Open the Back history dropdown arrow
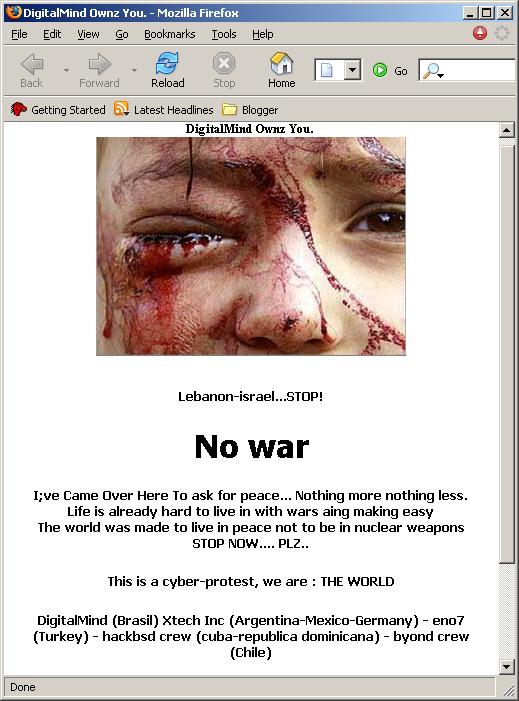This screenshot has height=701, width=519. (66, 70)
